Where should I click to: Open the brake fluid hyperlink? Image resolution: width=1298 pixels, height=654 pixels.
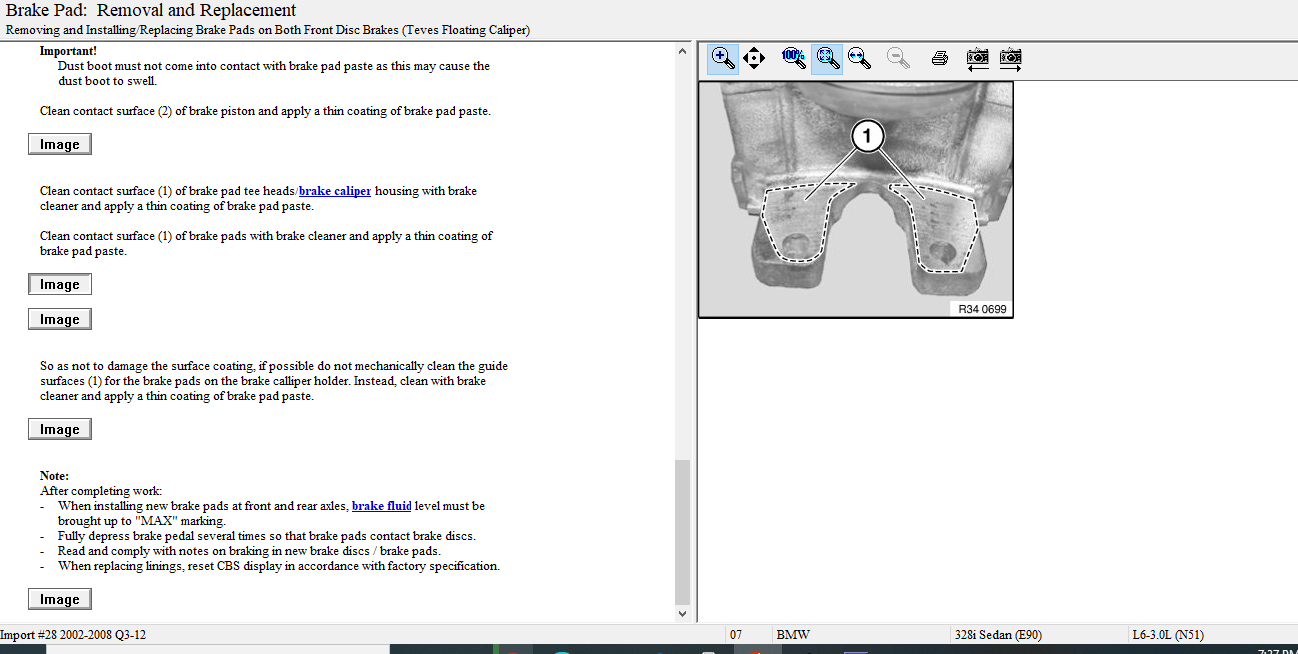pos(381,506)
